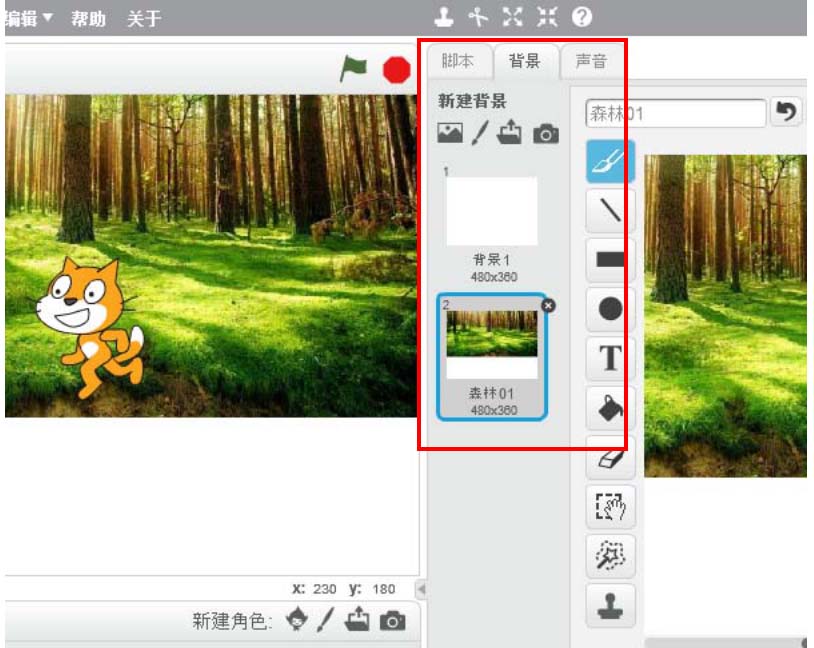Activate the Text tool

[609, 358]
